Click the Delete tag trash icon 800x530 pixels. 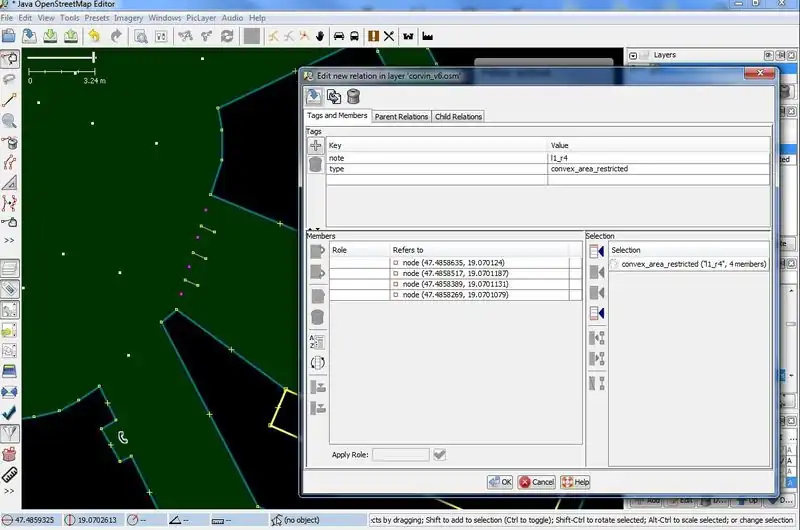pyautogui.click(x=316, y=164)
